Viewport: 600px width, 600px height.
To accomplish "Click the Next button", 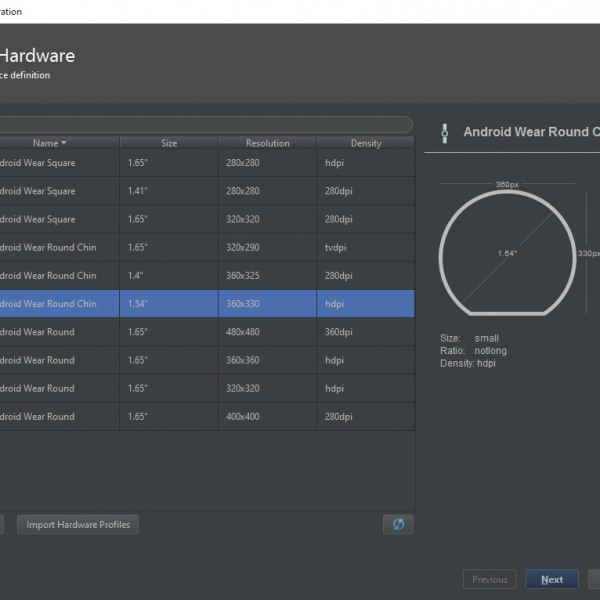I will tap(552, 579).
